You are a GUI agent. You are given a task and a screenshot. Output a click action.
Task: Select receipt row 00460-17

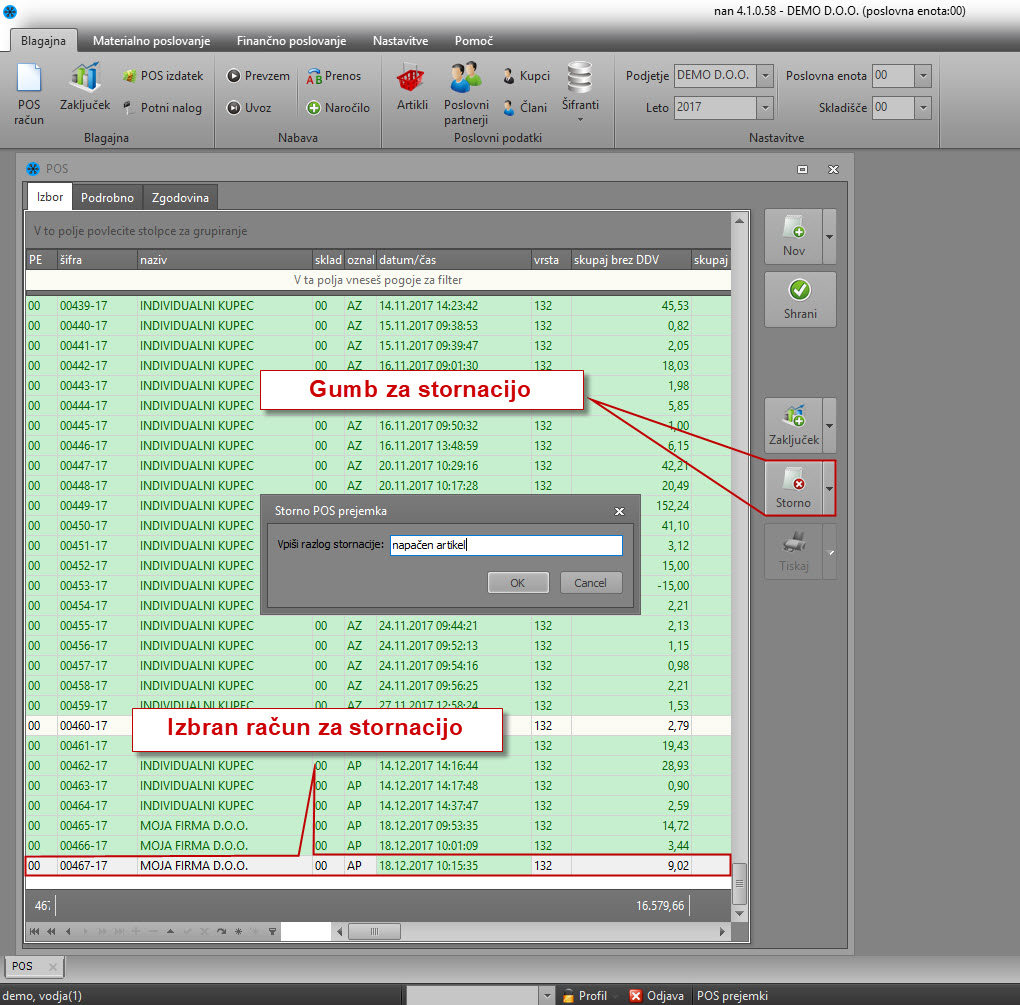click(378, 725)
